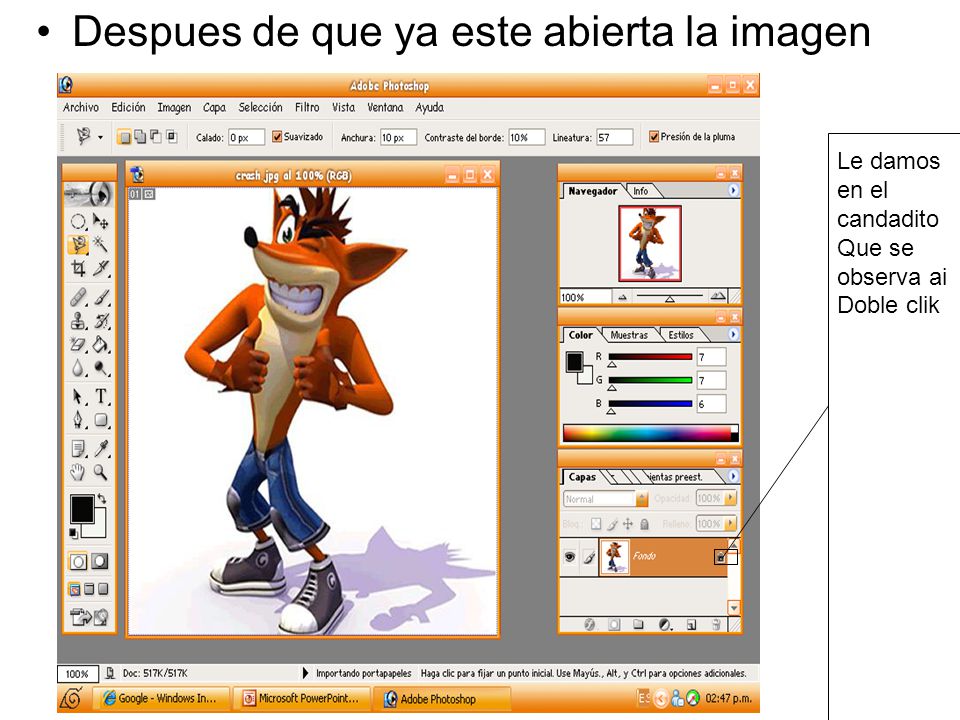The height and width of the screenshot is (720, 960).
Task: Select the Paint Bucket tool
Action: pyautogui.click(x=101, y=345)
